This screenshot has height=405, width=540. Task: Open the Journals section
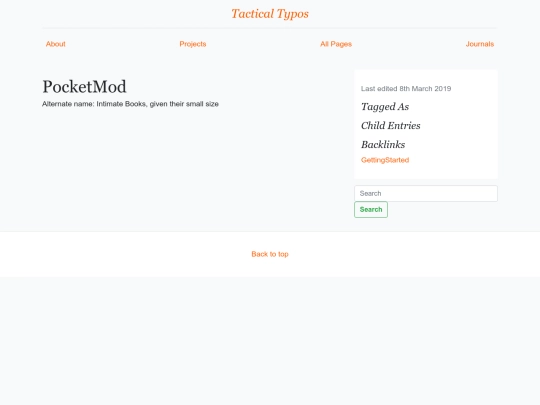(480, 44)
